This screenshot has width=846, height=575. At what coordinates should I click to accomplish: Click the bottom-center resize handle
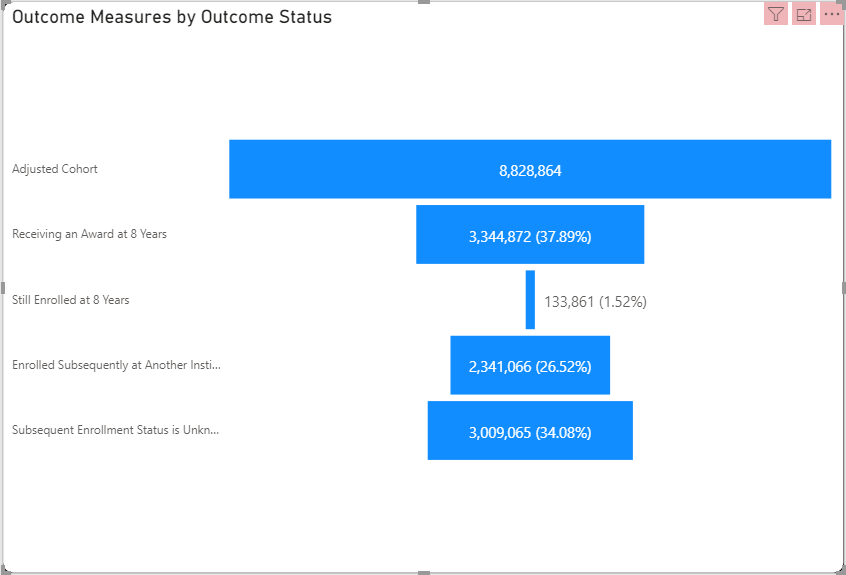423,572
